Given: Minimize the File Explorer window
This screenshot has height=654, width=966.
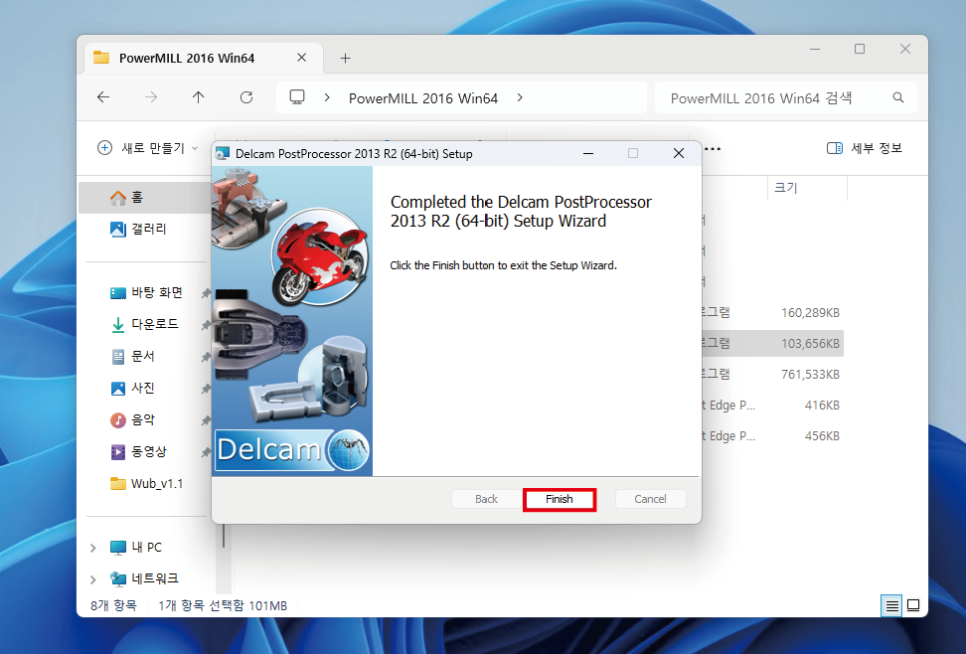Looking at the screenshot, I should tap(815, 49).
